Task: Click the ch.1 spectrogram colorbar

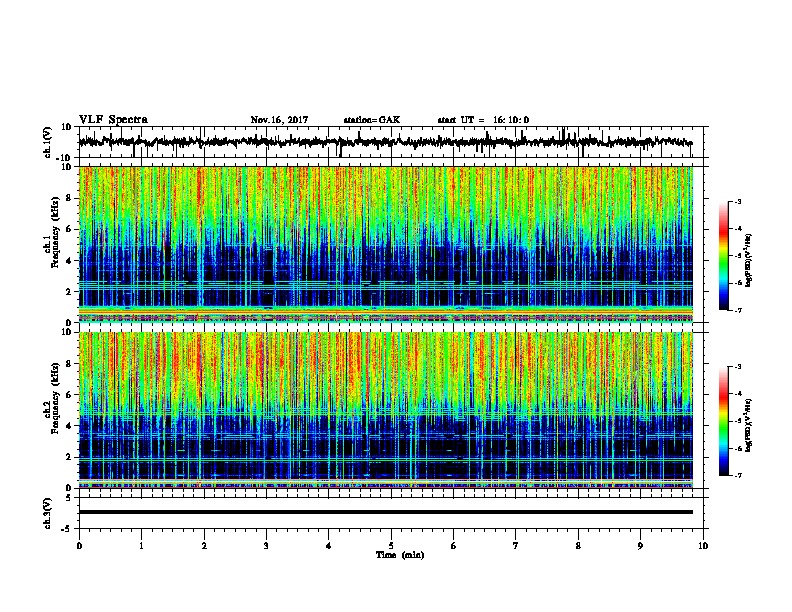Action: pos(723,256)
